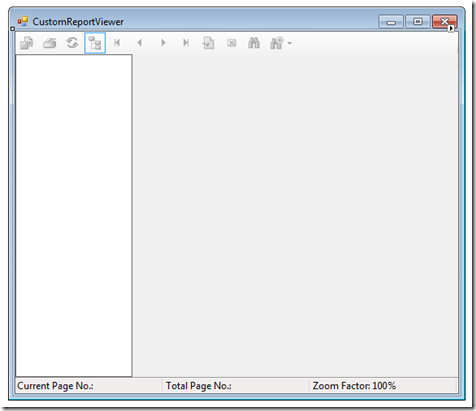Expand the Zoom dropdown arrow
Screen dimensions: 476x411
(290, 43)
